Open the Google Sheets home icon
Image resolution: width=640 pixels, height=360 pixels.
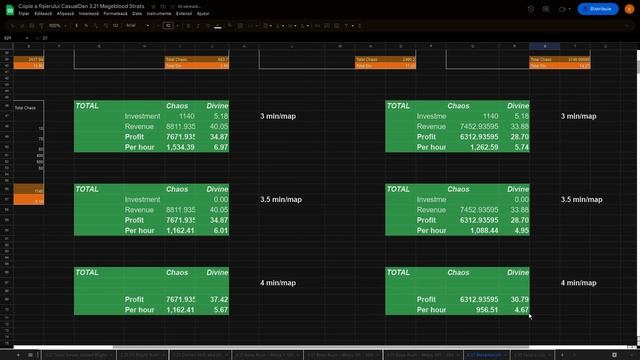10,9
